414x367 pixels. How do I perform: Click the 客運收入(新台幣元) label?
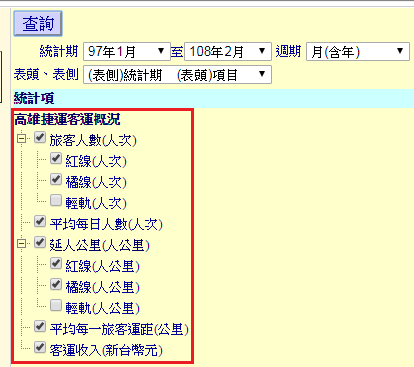[x=106, y=350]
